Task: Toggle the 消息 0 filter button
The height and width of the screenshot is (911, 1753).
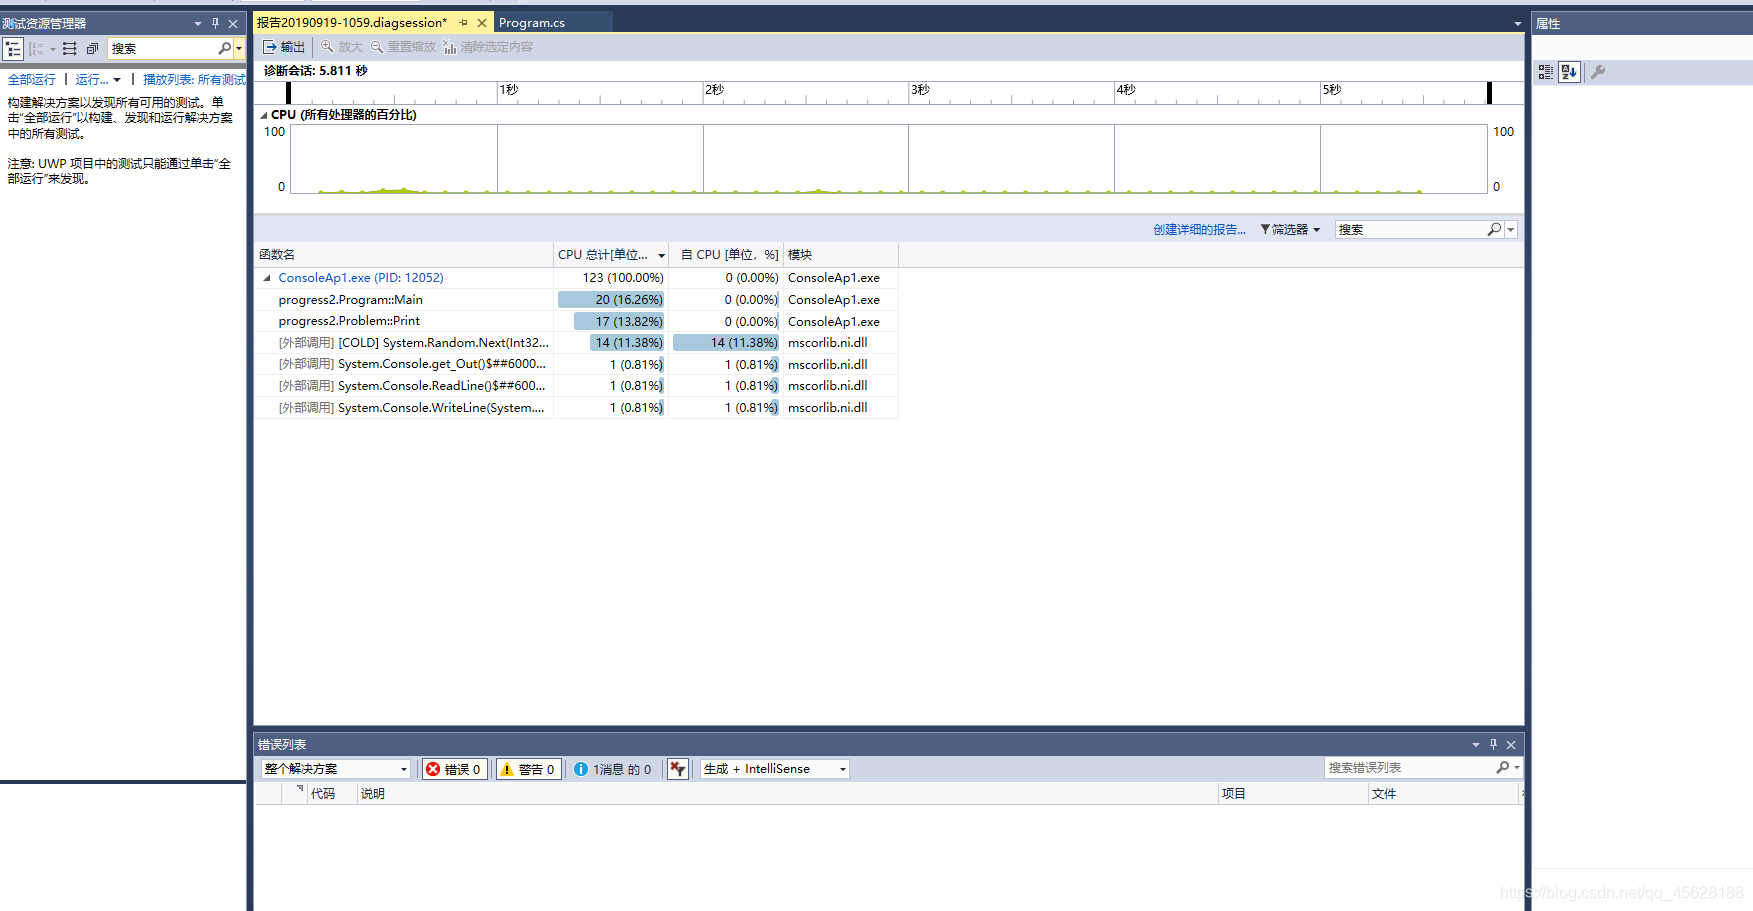Action: (613, 769)
